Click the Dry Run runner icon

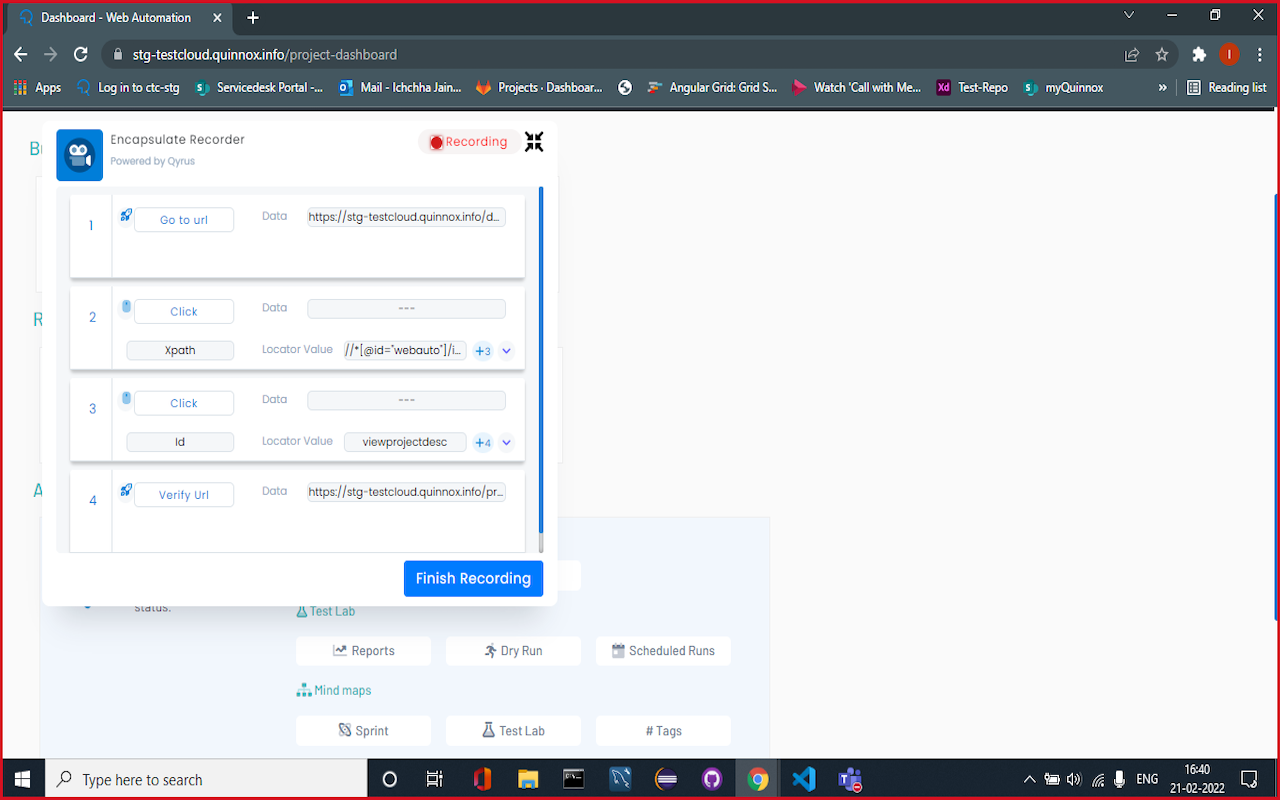tap(491, 651)
